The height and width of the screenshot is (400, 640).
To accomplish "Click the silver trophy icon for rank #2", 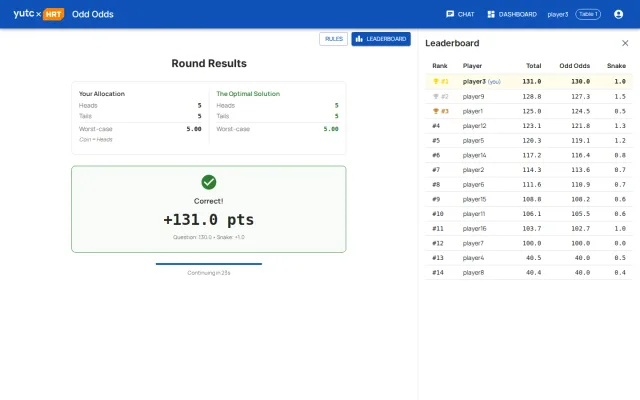I will point(436,97).
